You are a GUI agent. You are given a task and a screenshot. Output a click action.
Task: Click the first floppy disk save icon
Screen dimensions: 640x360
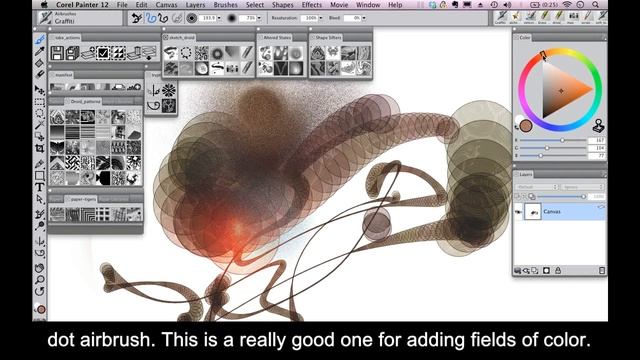coord(57,53)
